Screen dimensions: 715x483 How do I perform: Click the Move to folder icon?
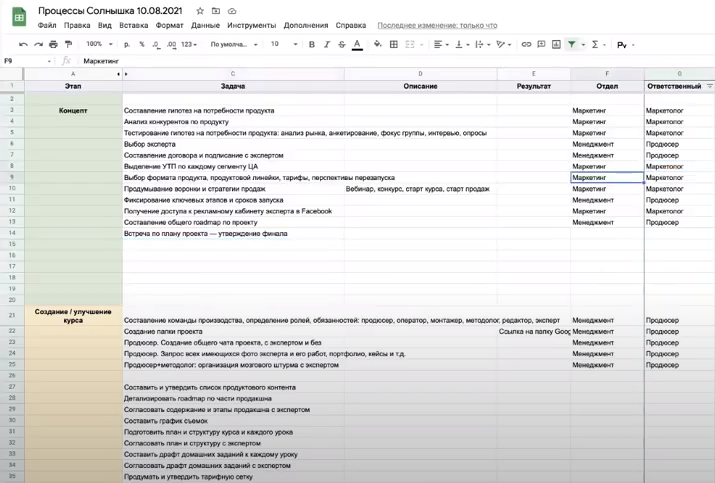(216, 10)
